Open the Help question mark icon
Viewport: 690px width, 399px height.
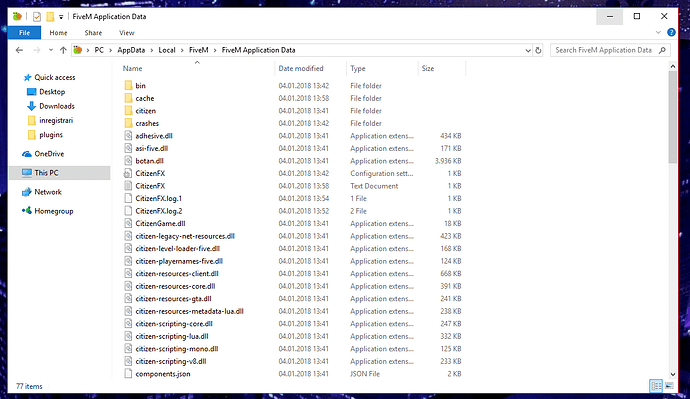tap(671, 32)
